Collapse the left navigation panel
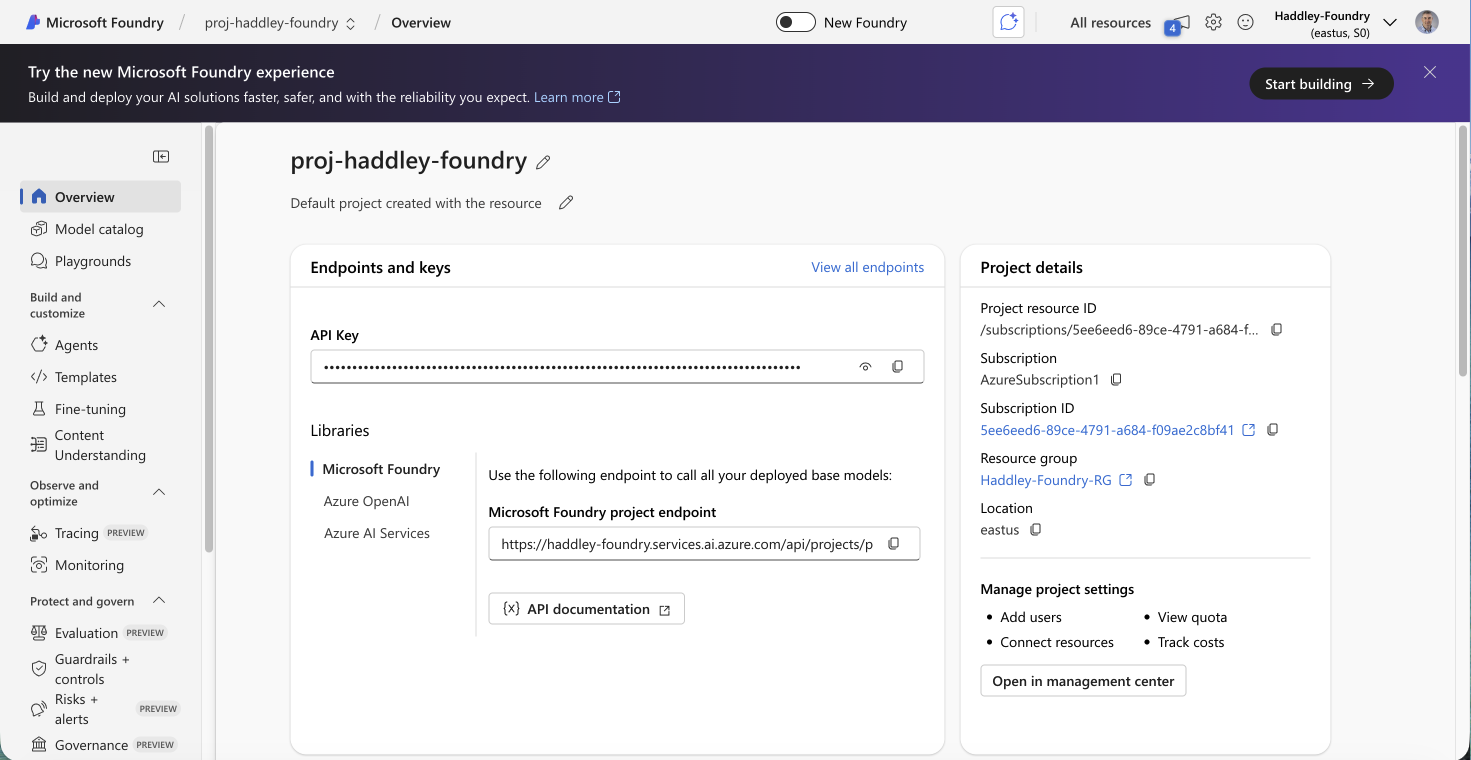Image resolution: width=1471 pixels, height=760 pixels. pyautogui.click(x=160, y=156)
